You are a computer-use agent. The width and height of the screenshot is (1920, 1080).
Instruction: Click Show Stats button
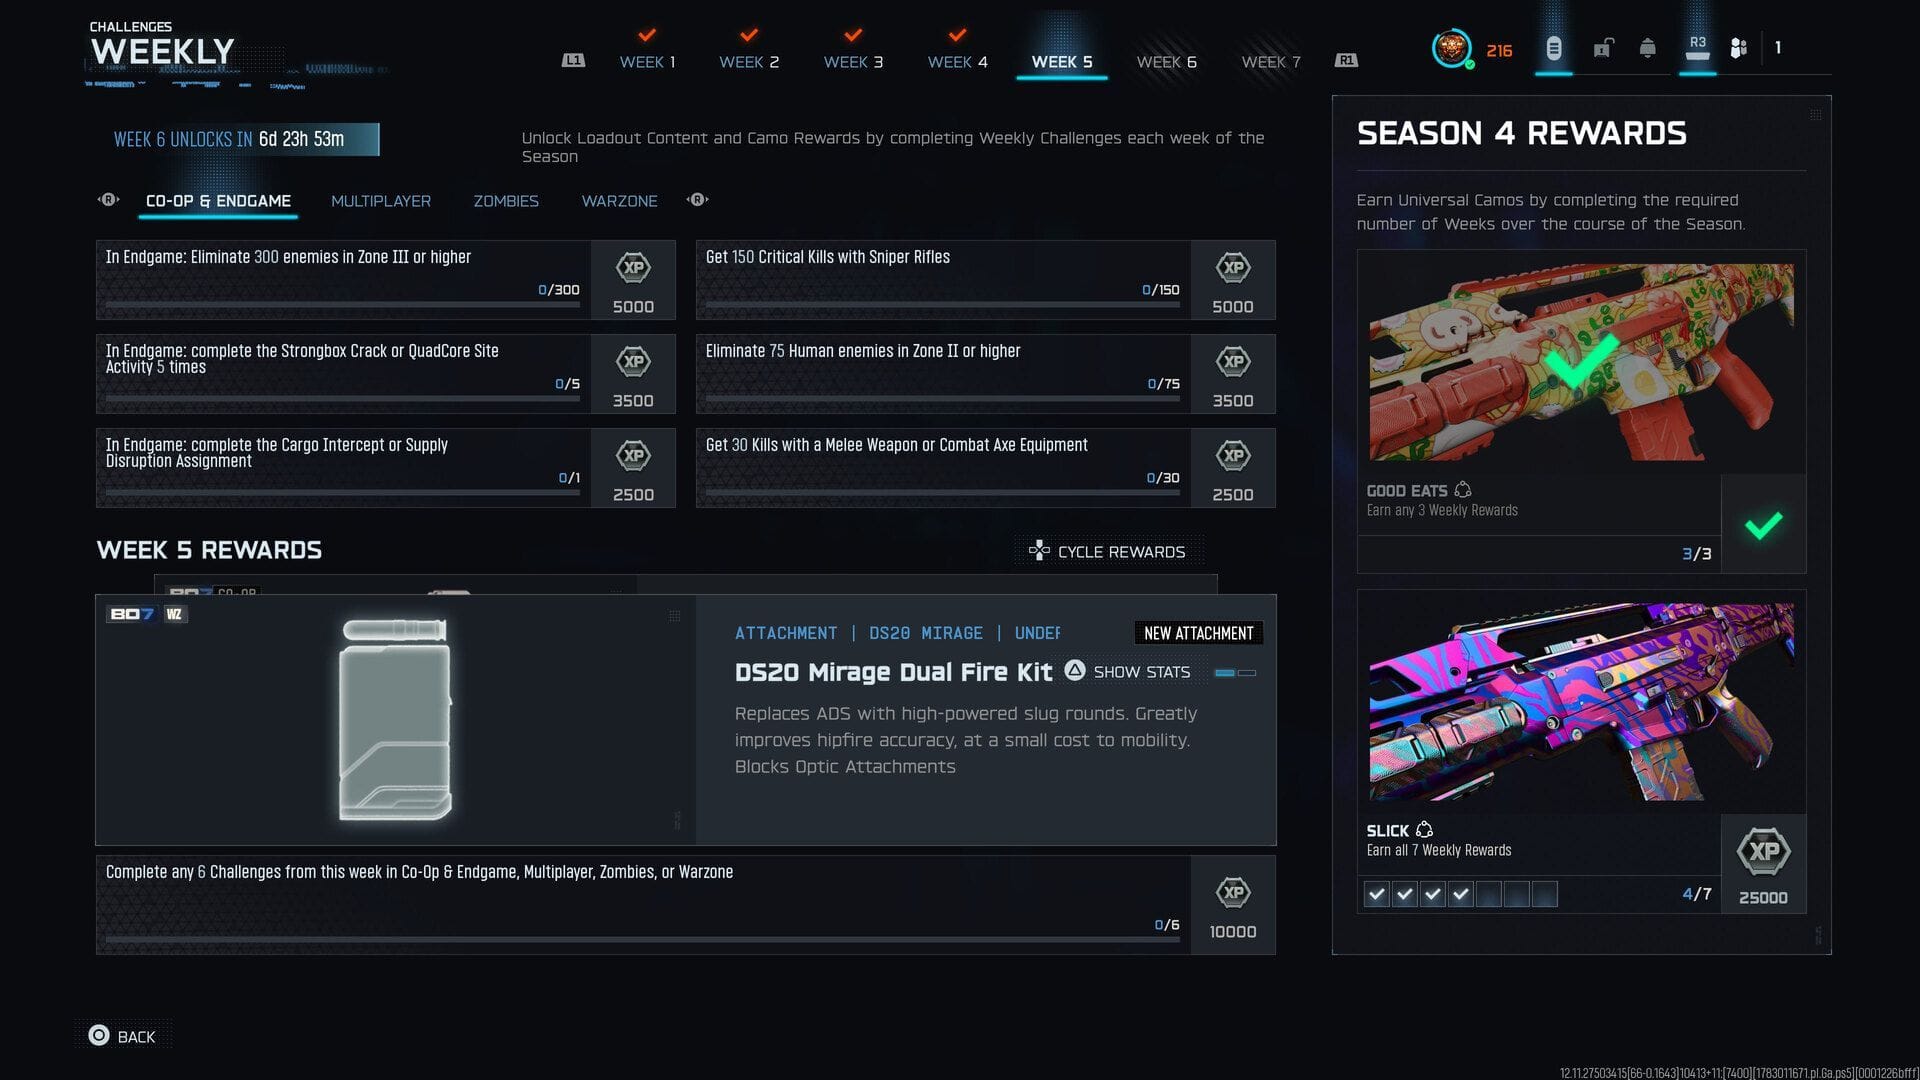pos(1128,672)
